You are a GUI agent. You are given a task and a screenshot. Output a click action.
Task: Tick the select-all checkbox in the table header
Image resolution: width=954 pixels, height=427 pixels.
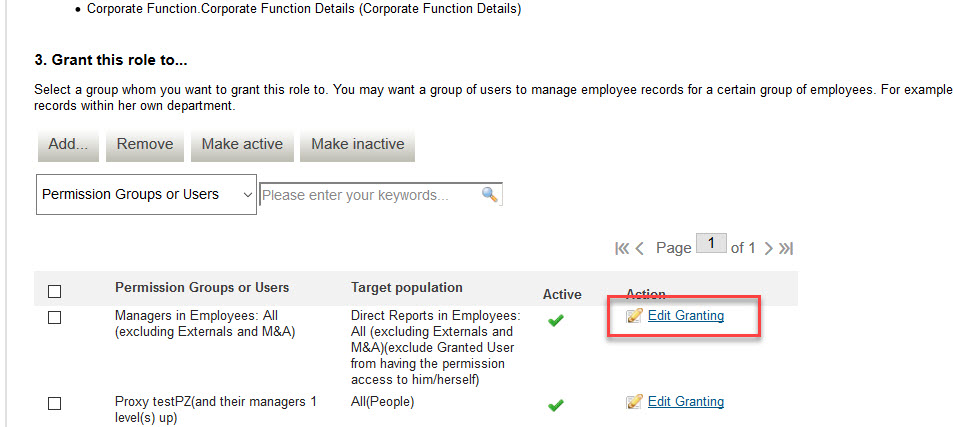click(x=54, y=291)
